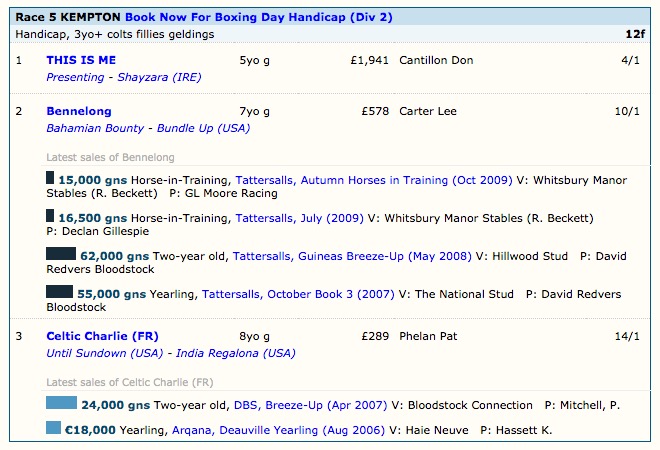Open Tattersalls, July (2009) sale link

point(299,218)
